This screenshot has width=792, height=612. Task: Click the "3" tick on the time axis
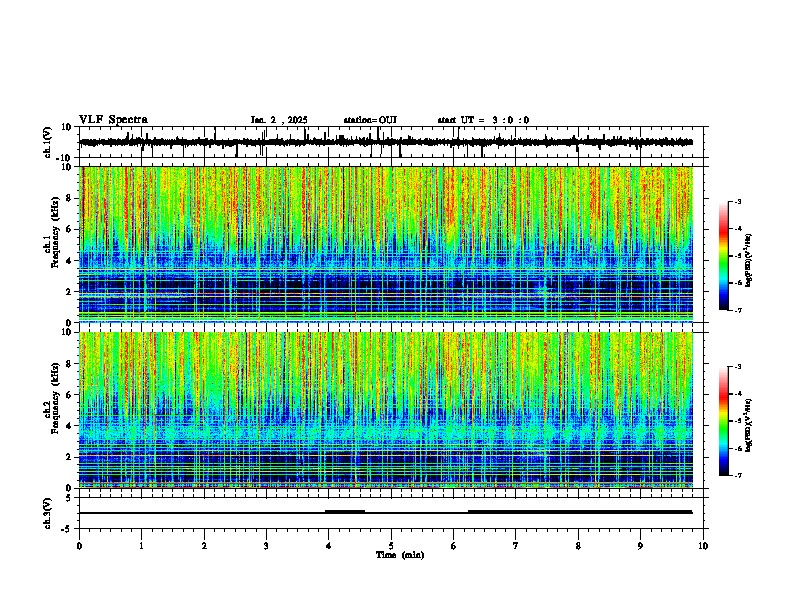[x=266, y=546]
